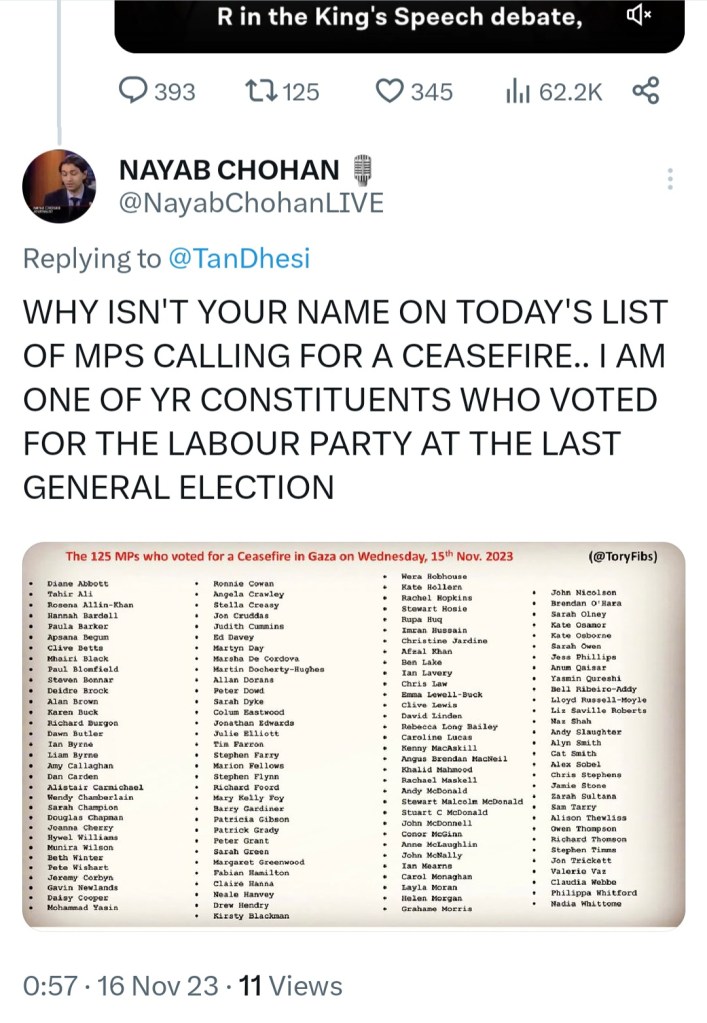Open Nayab Chohan's profile avatar
Image resolution: width=707 pixels, height=1023 pixels.
pos(59,187)
